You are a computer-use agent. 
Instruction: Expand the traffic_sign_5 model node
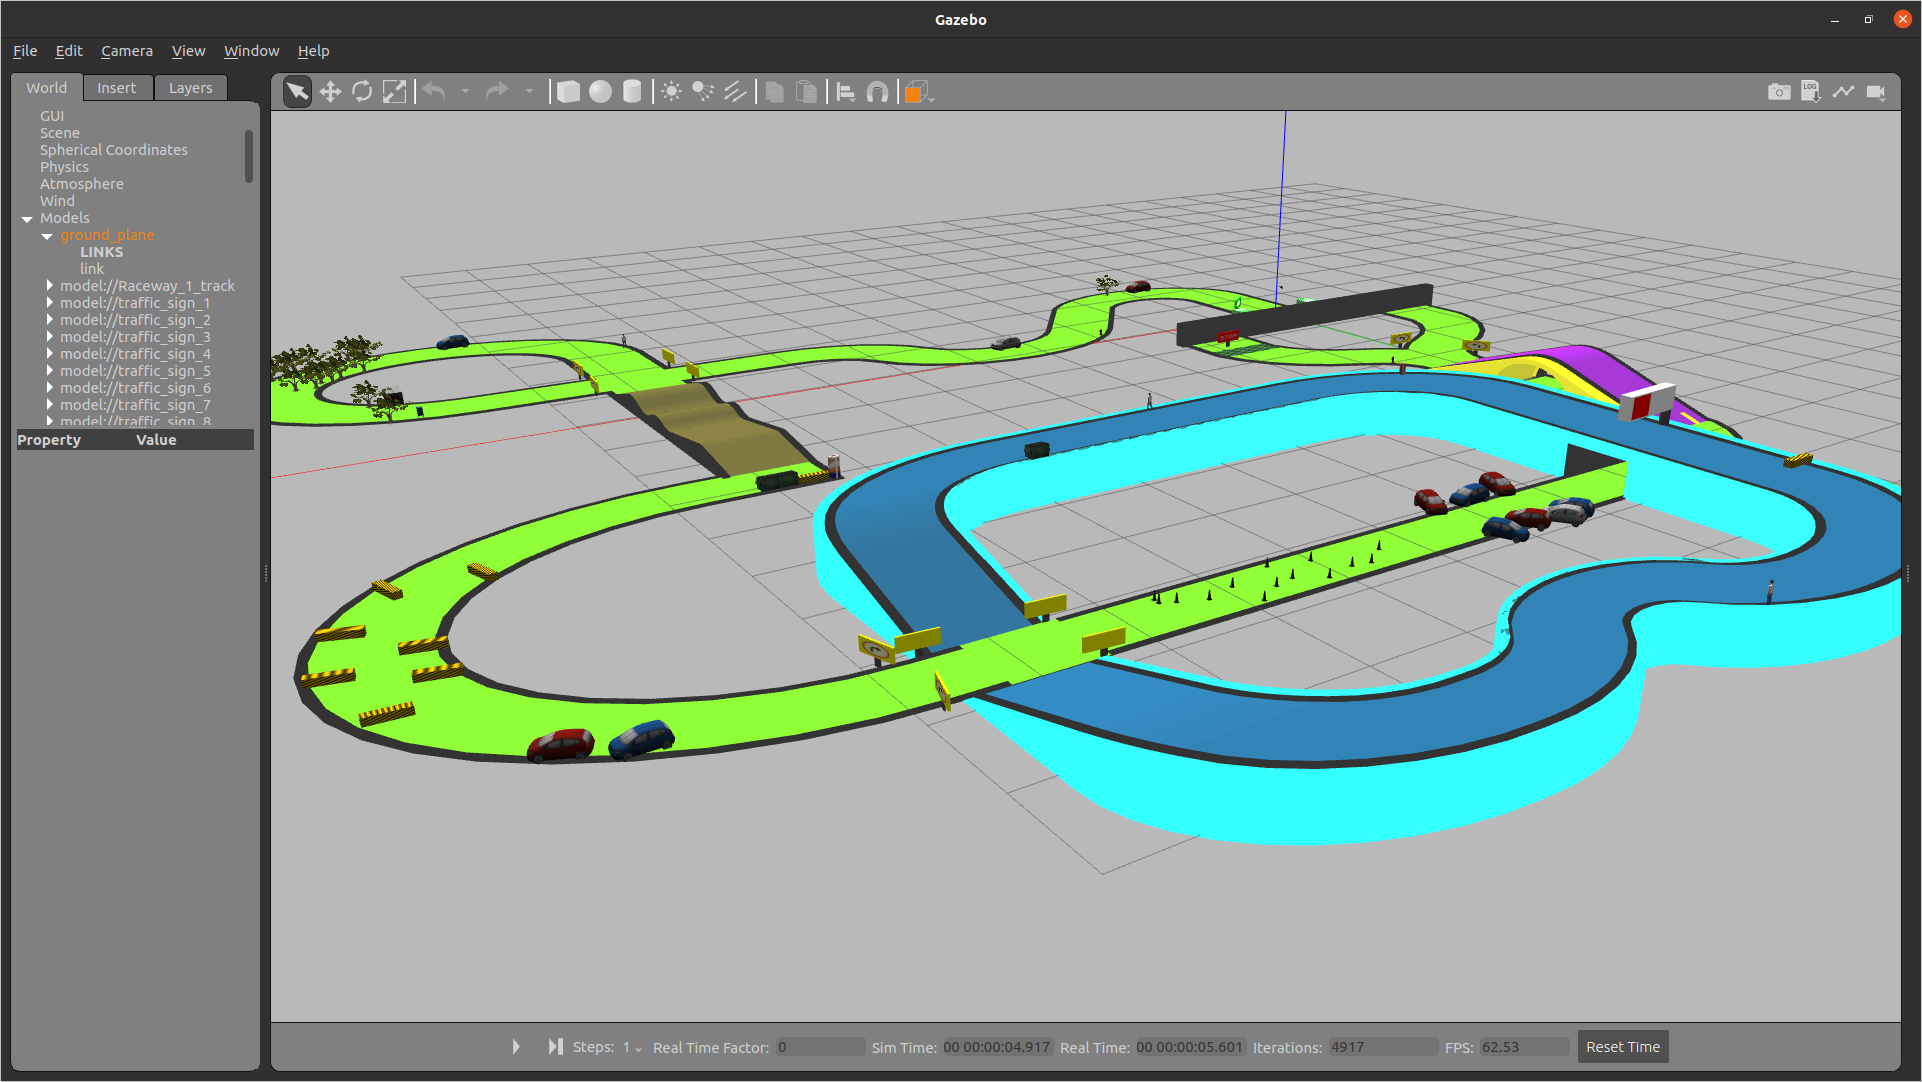tap(49, 371)
